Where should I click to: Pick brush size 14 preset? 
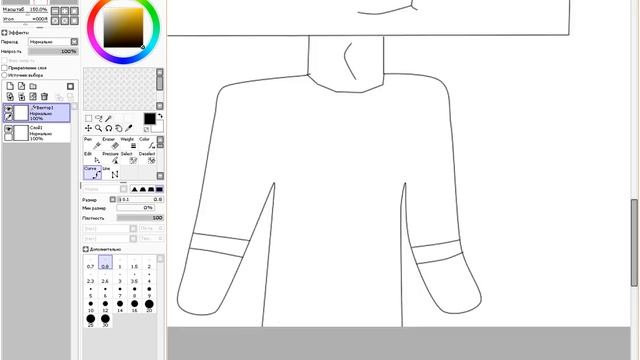click(120, 306)
